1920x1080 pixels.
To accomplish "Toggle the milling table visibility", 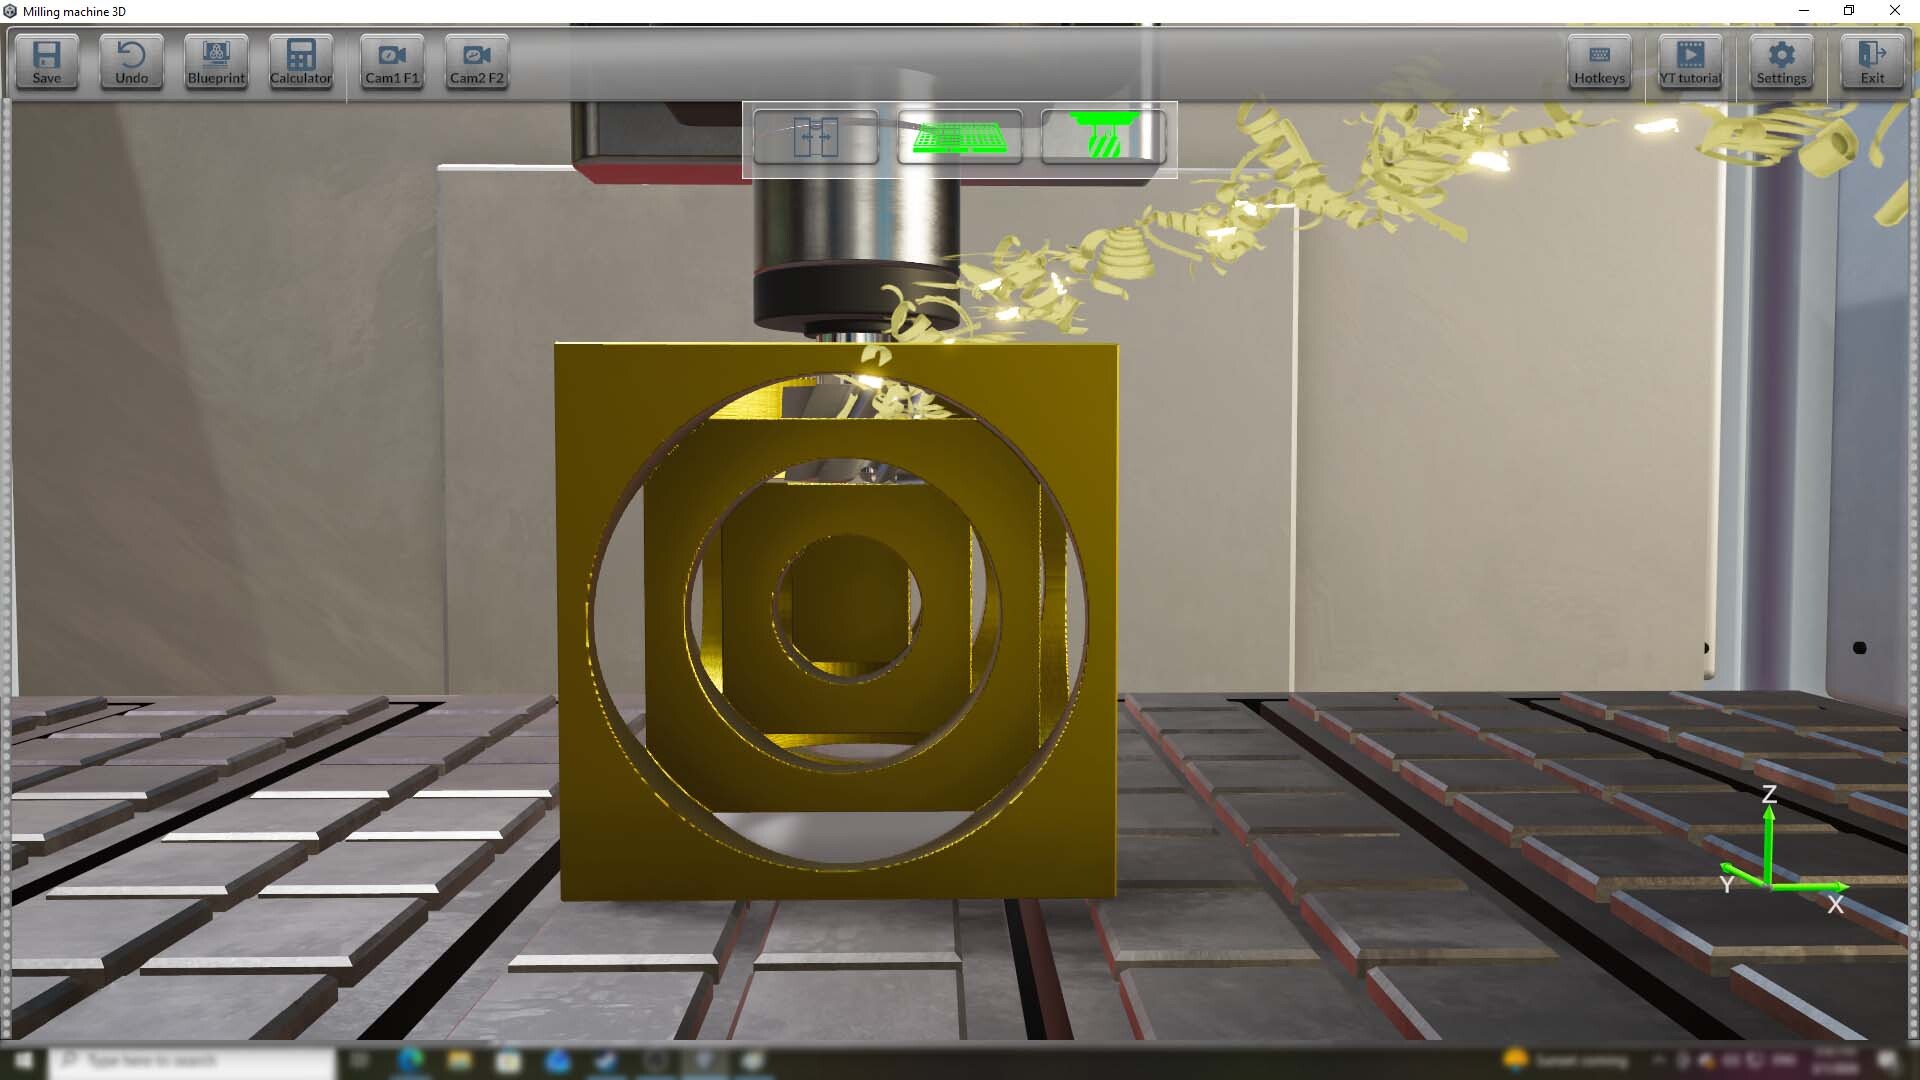I will [959, 138].
